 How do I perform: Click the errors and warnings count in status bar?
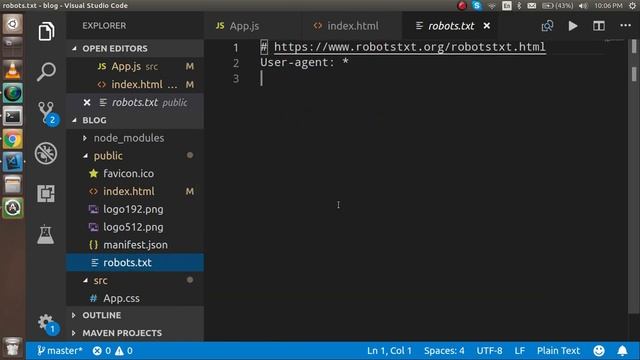coord(113,351)
